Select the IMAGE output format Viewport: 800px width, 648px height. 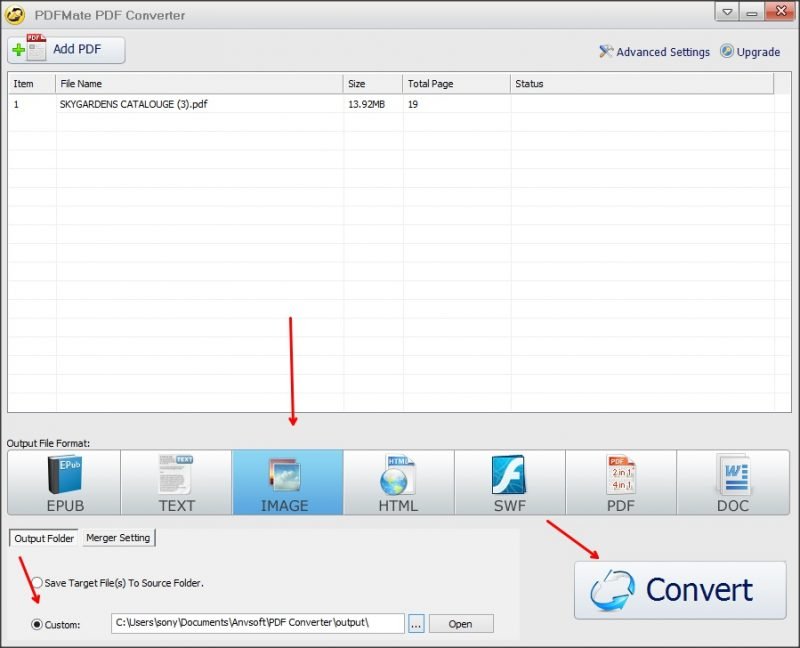(x=288, y=483)
